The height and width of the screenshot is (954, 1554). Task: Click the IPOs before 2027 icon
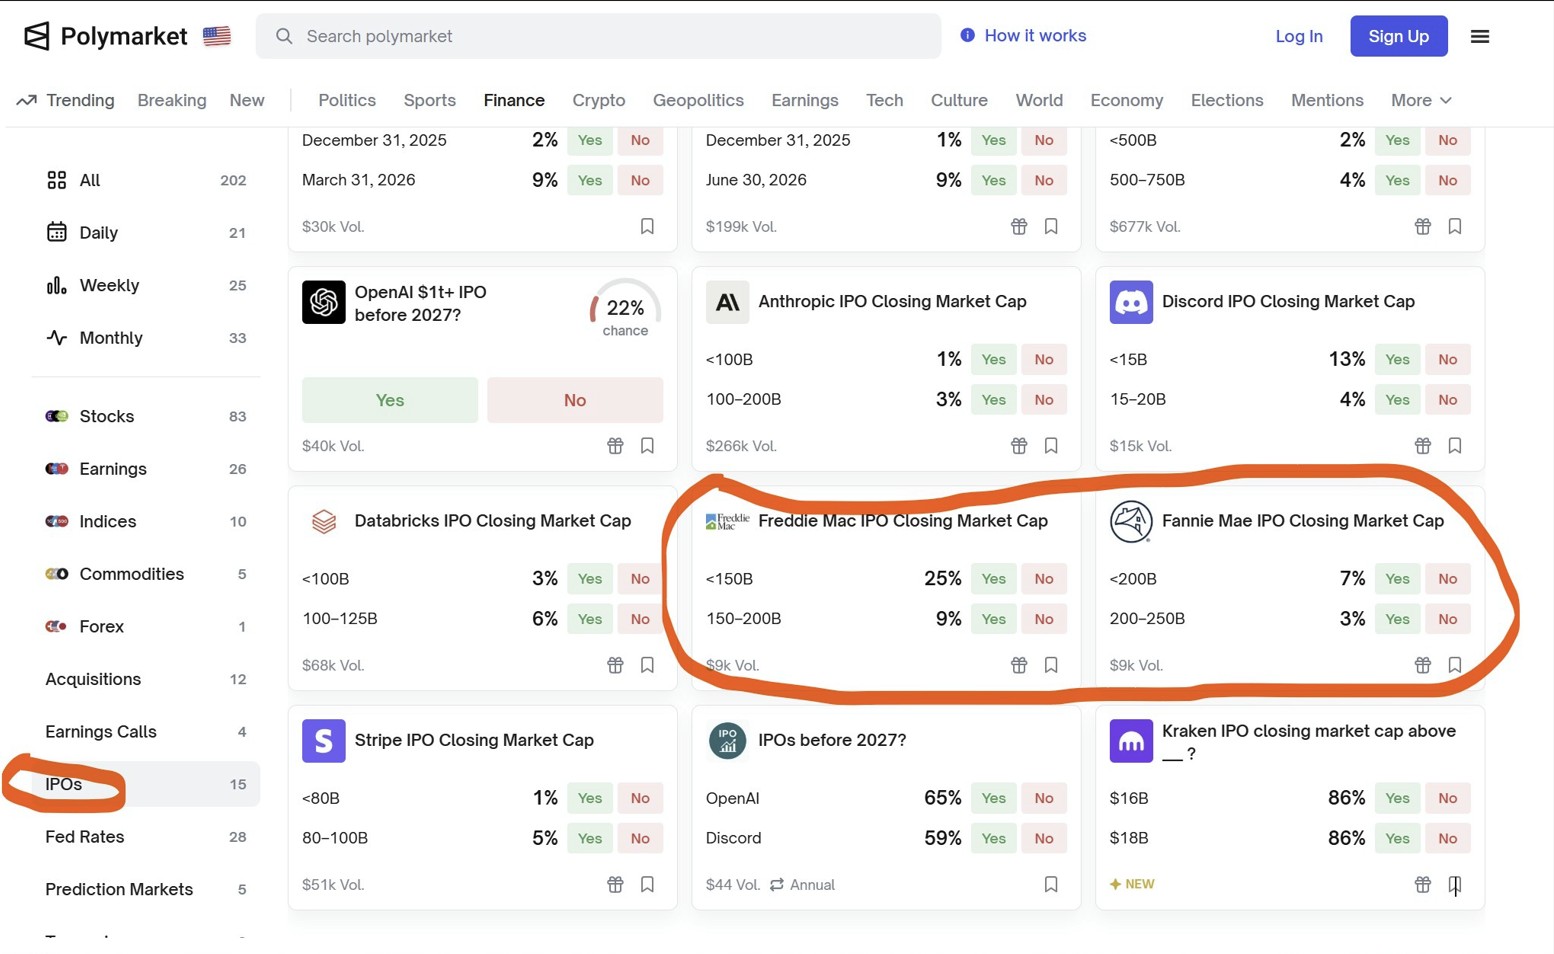click(727, 741)
